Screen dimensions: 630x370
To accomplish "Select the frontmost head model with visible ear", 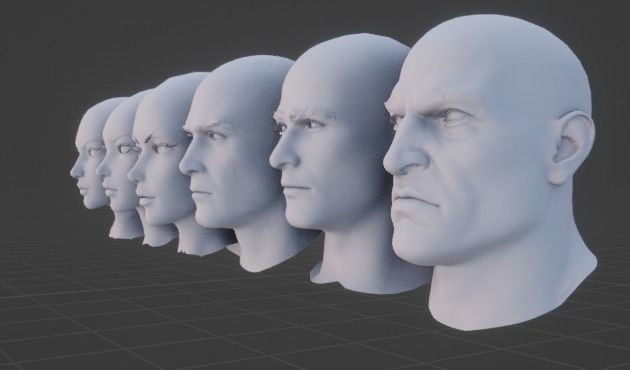I will click(x=490, y=173).
